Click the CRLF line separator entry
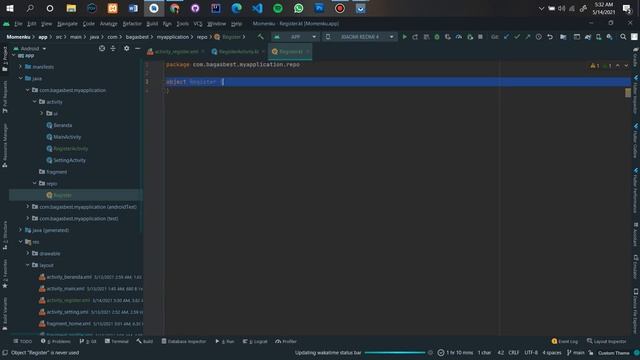640x360 pixels. click(513, 353)
